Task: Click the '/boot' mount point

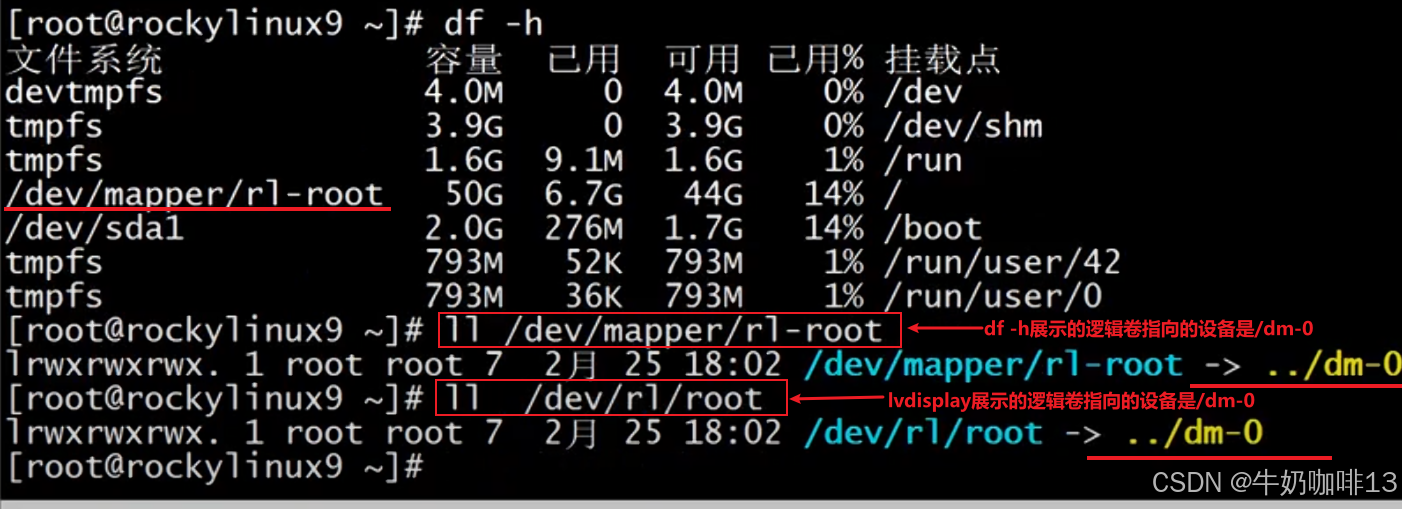Action: tap(934, 228)
